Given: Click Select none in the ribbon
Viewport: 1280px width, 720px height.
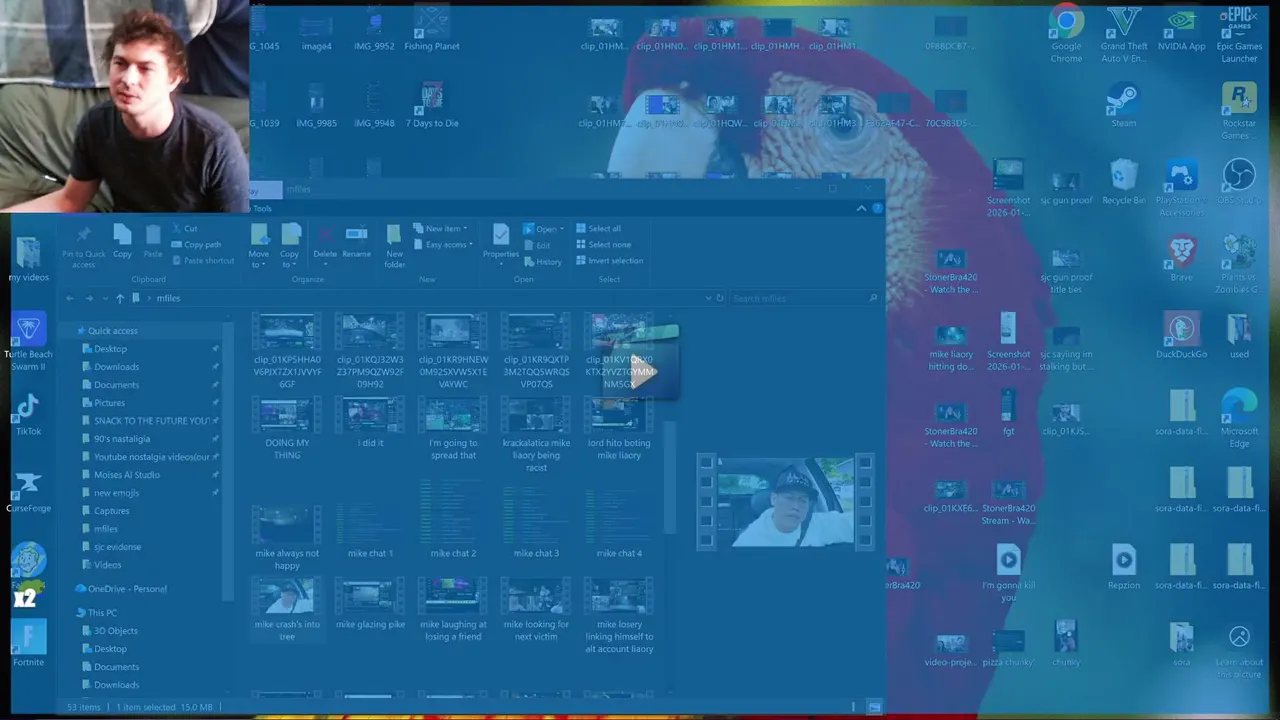Looking at the screenshot, I should (x=603, y=244).
